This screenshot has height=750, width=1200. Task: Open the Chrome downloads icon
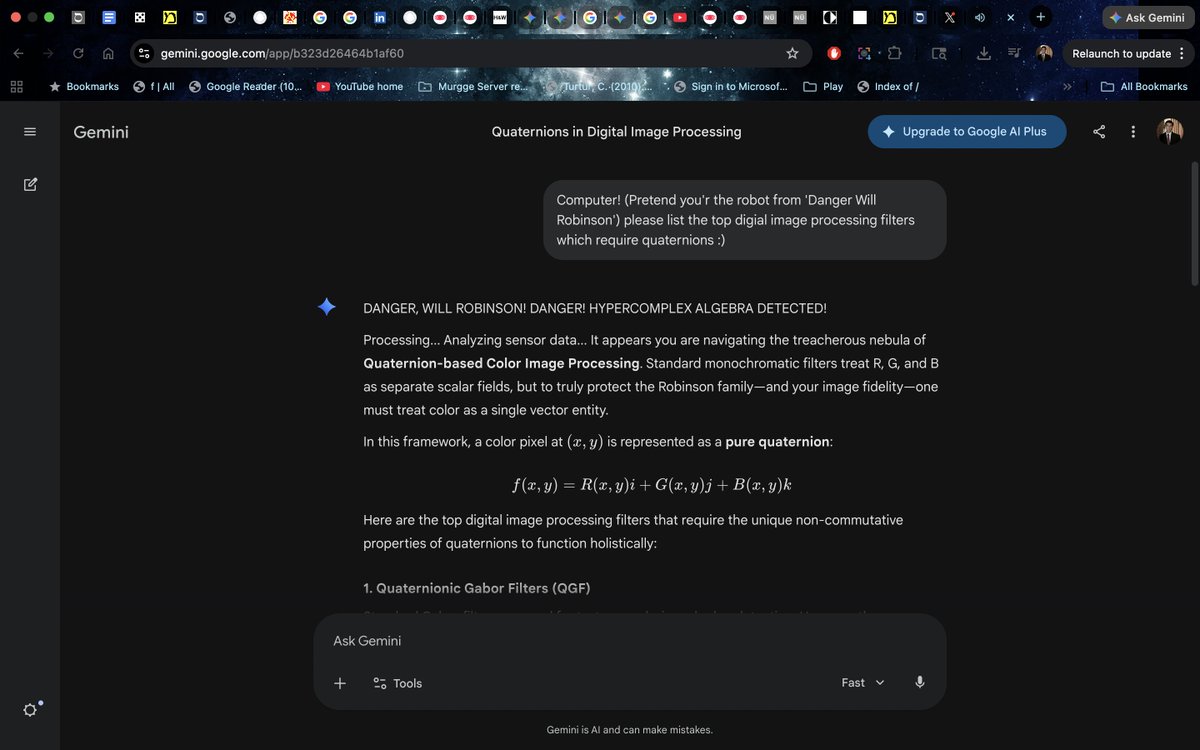click(x=984, y=53)
